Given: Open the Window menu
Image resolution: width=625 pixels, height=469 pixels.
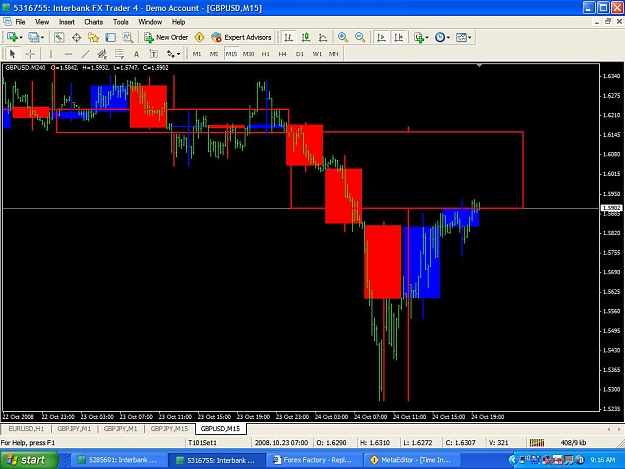Looking at the screenshot, I should [150, 22].
